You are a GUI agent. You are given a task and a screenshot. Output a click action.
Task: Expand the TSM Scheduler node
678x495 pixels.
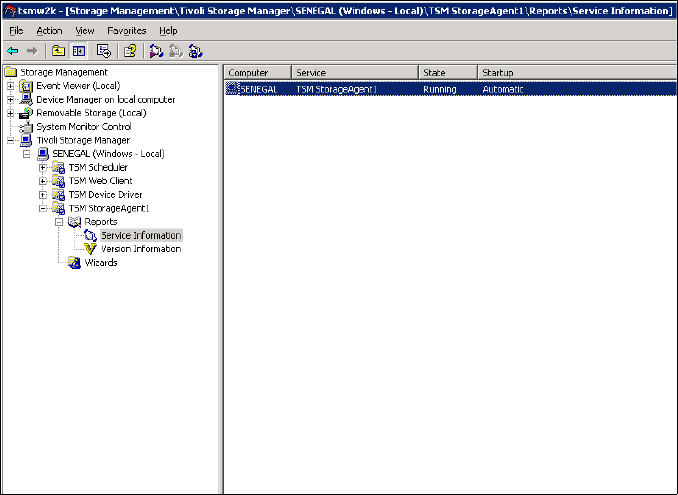(42, 167)
